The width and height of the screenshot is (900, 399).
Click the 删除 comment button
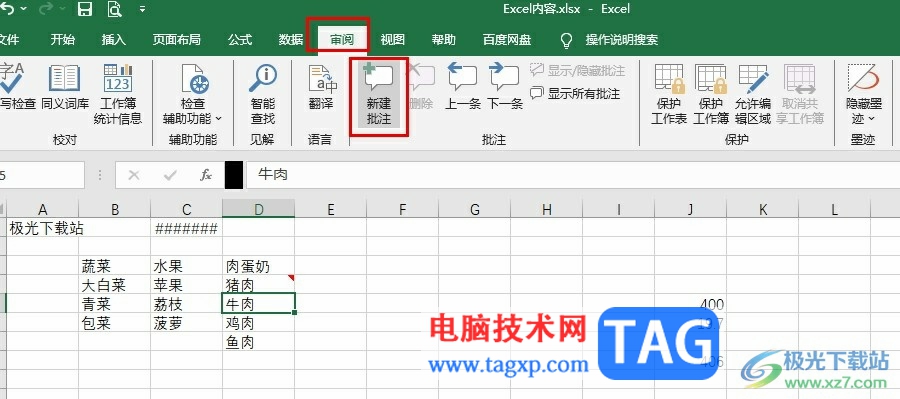coord(422,87)
